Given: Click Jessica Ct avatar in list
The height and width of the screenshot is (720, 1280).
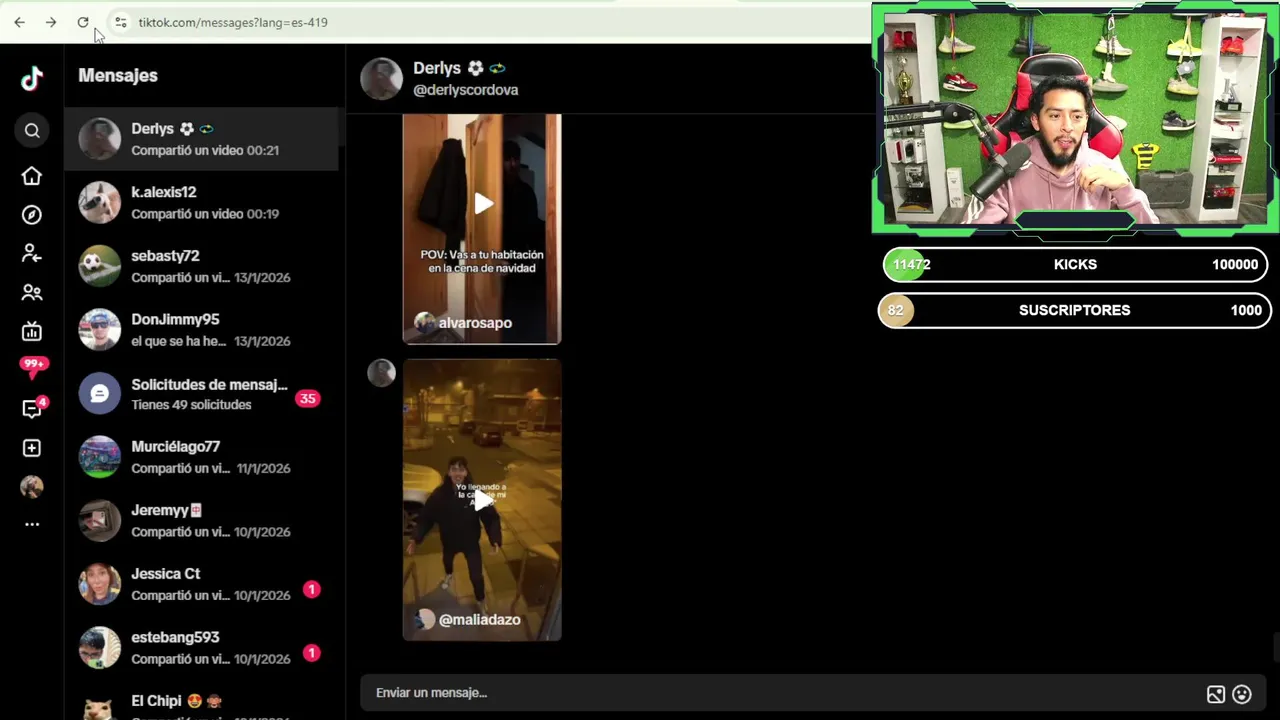Looking at the screenshot, I should click(x=100, y=584).
